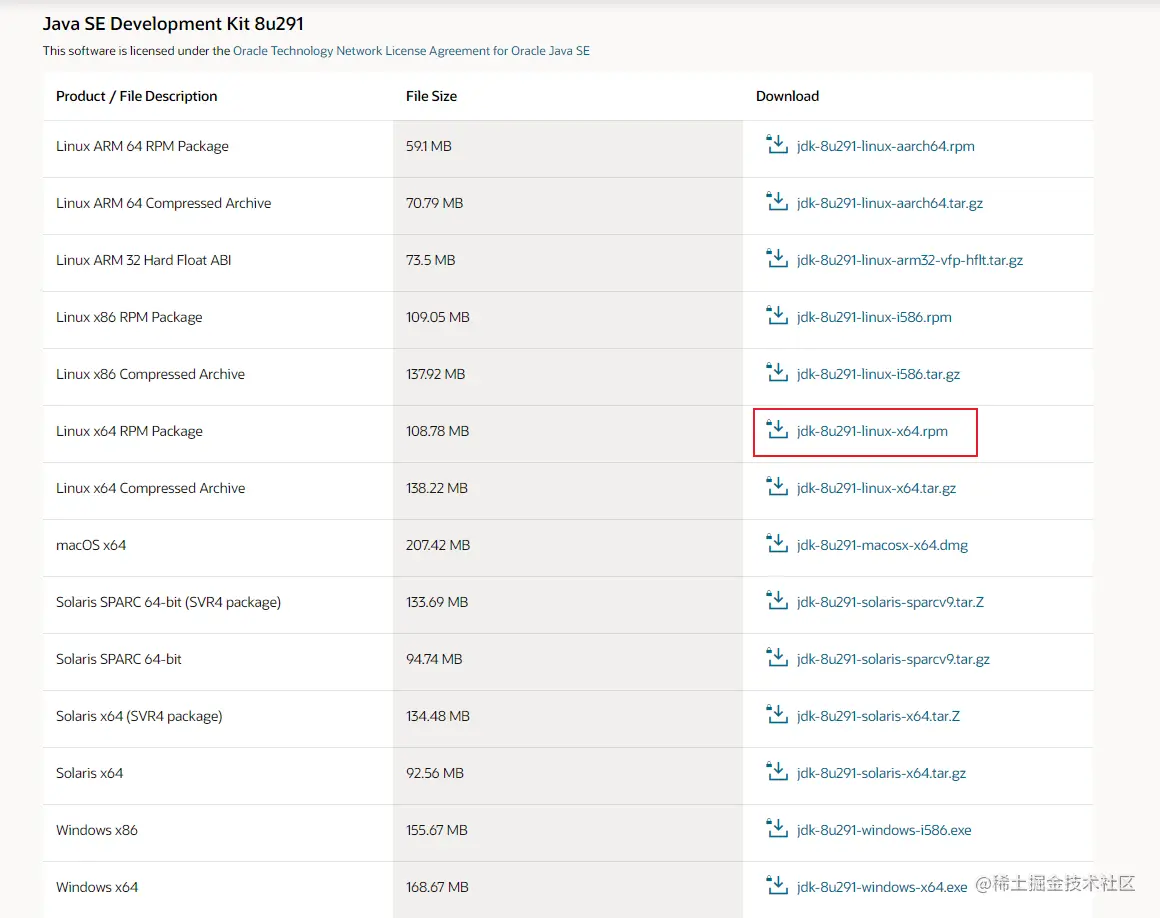1160x918 pixels.
Task: Click the Java SE Development Kit 8u291 heading
Action: click(x=173, y=24)
